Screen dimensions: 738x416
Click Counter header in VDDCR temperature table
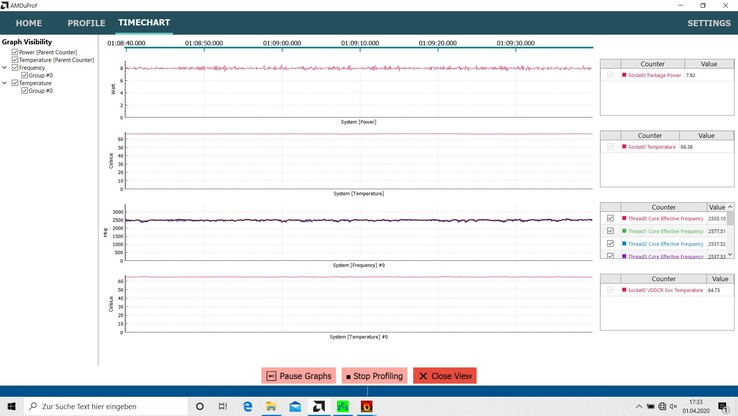[x=664, y=279]
